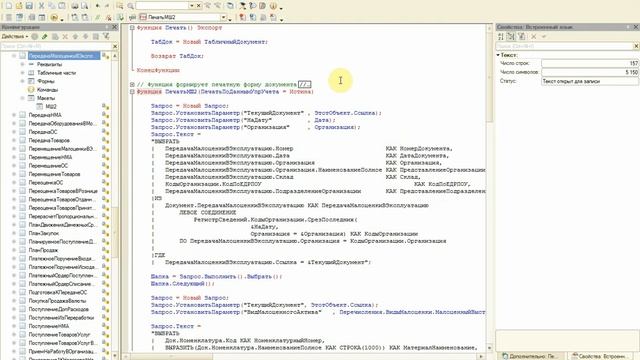The image size is (640, 360).
Task: Collapse function ПечатьМШ2 fold marker
Action: tap(132, 91)
